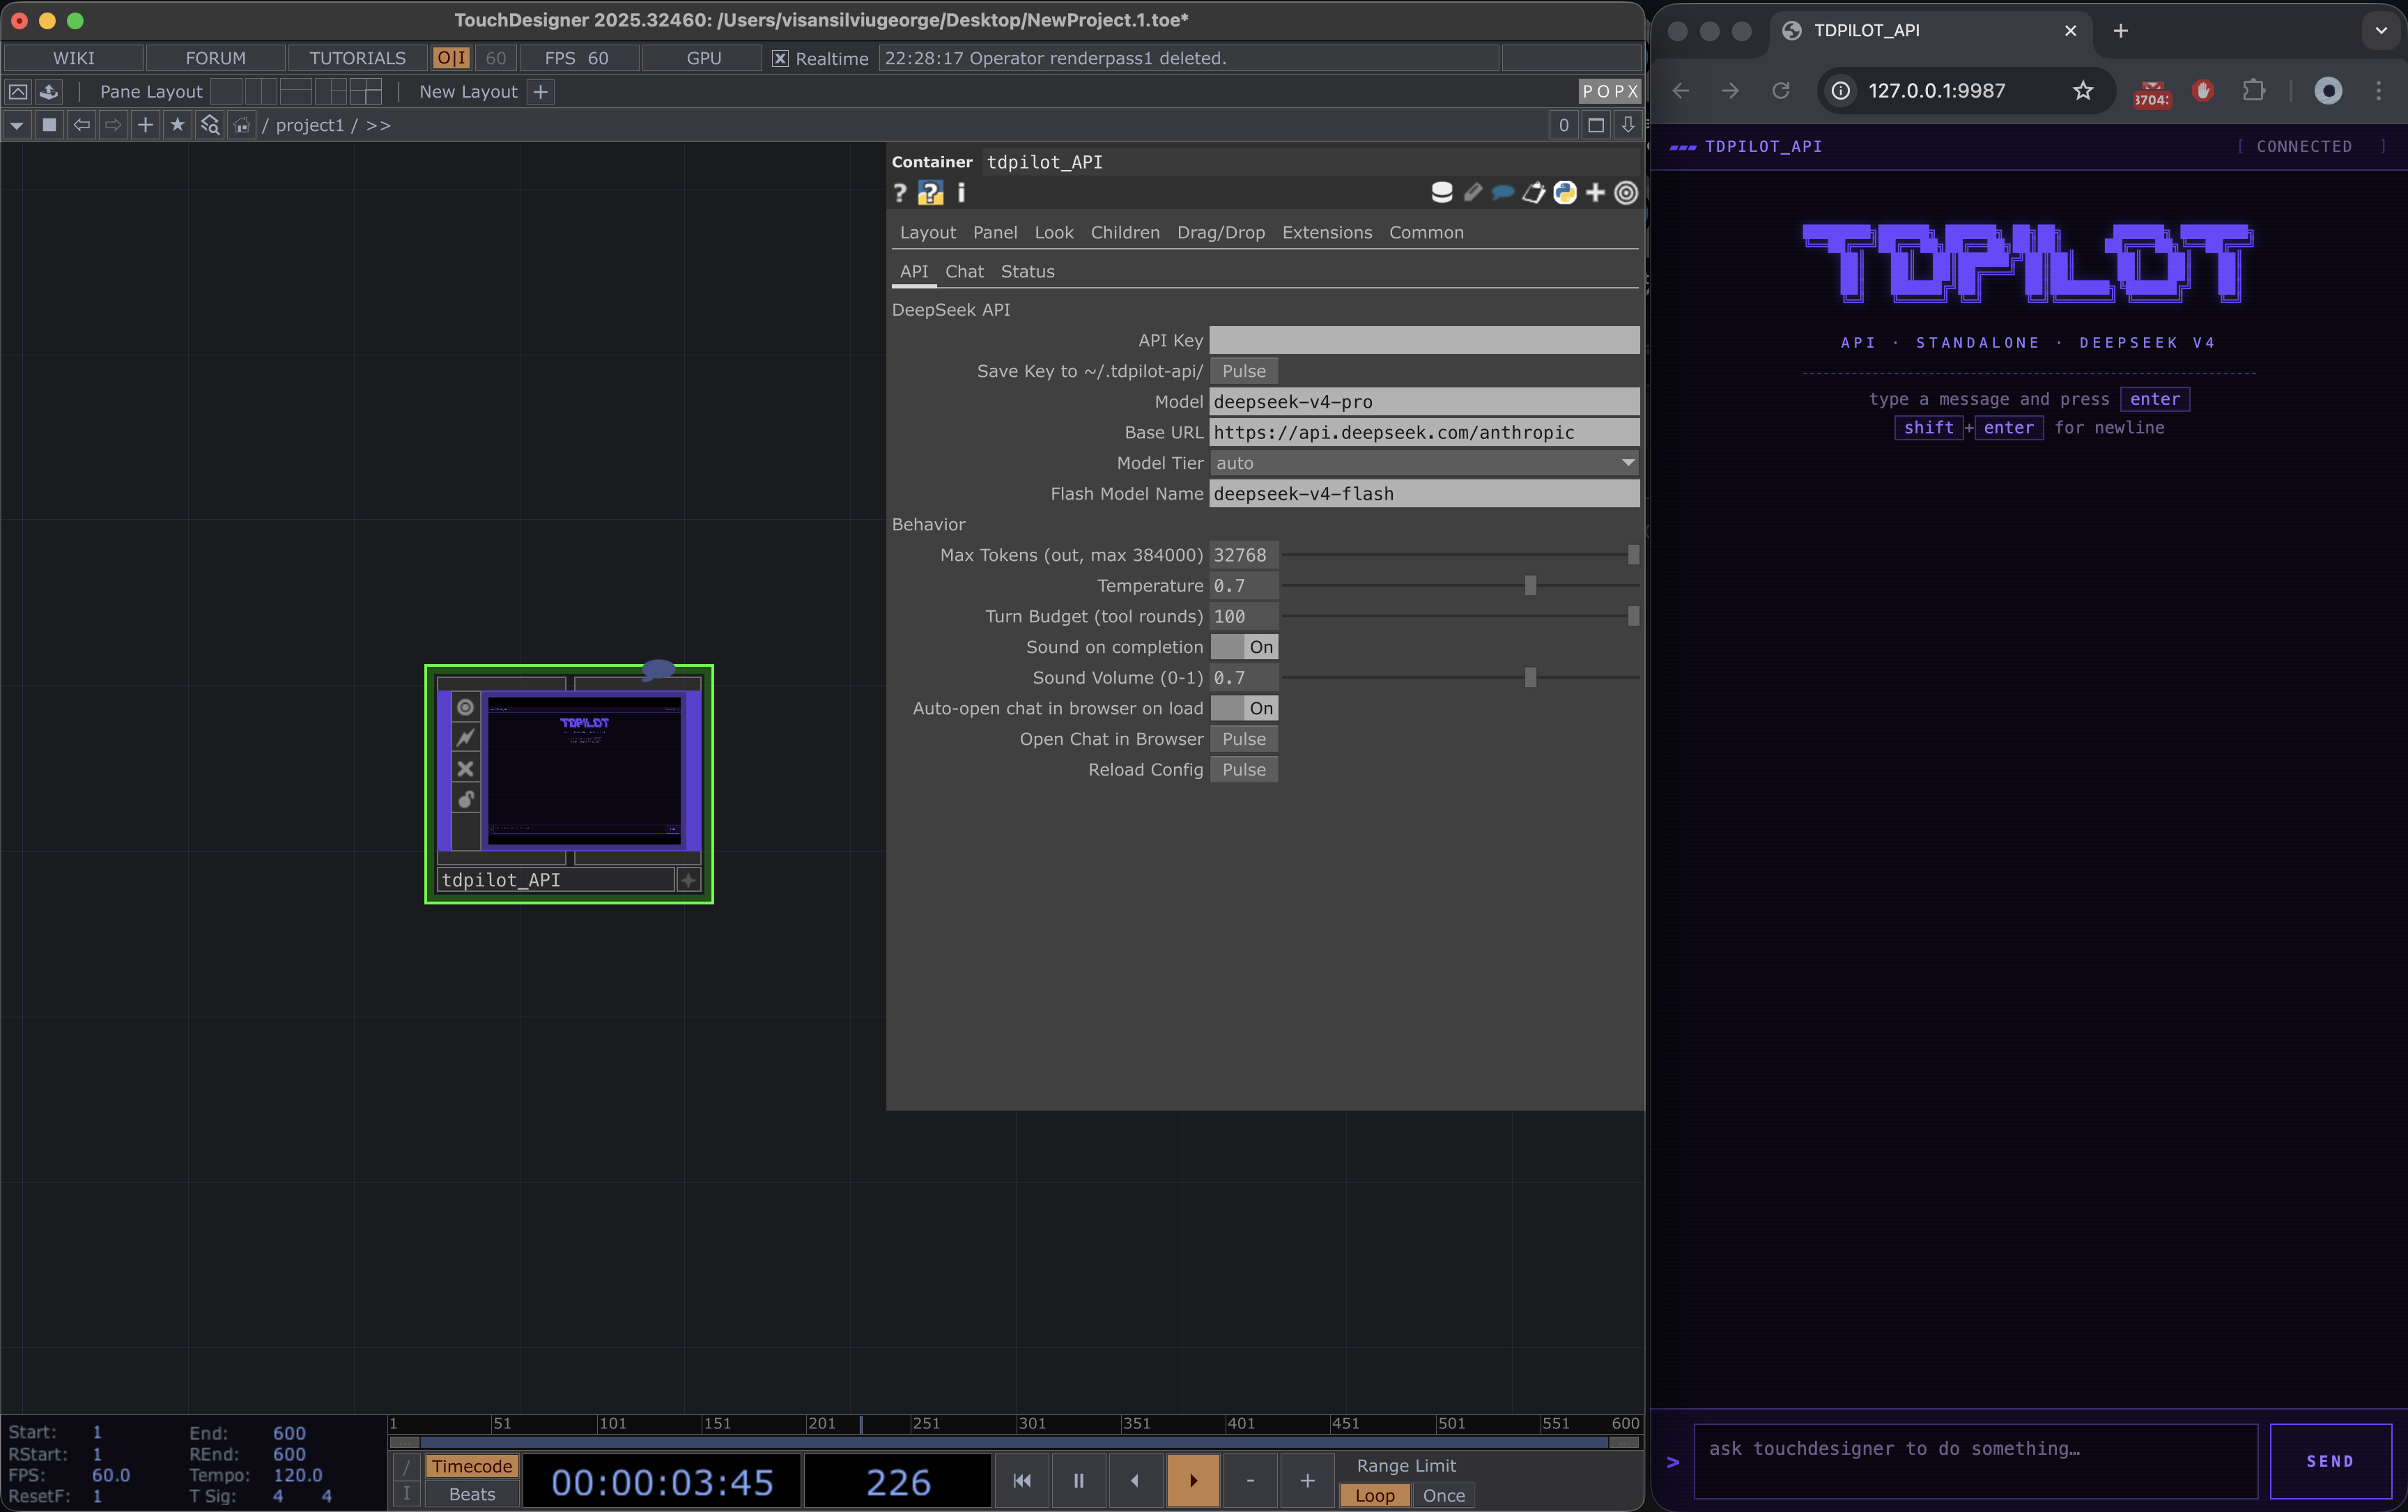Open the Common parameter page
This screenshot has height=1512, width=2408.
point(1426,232)
